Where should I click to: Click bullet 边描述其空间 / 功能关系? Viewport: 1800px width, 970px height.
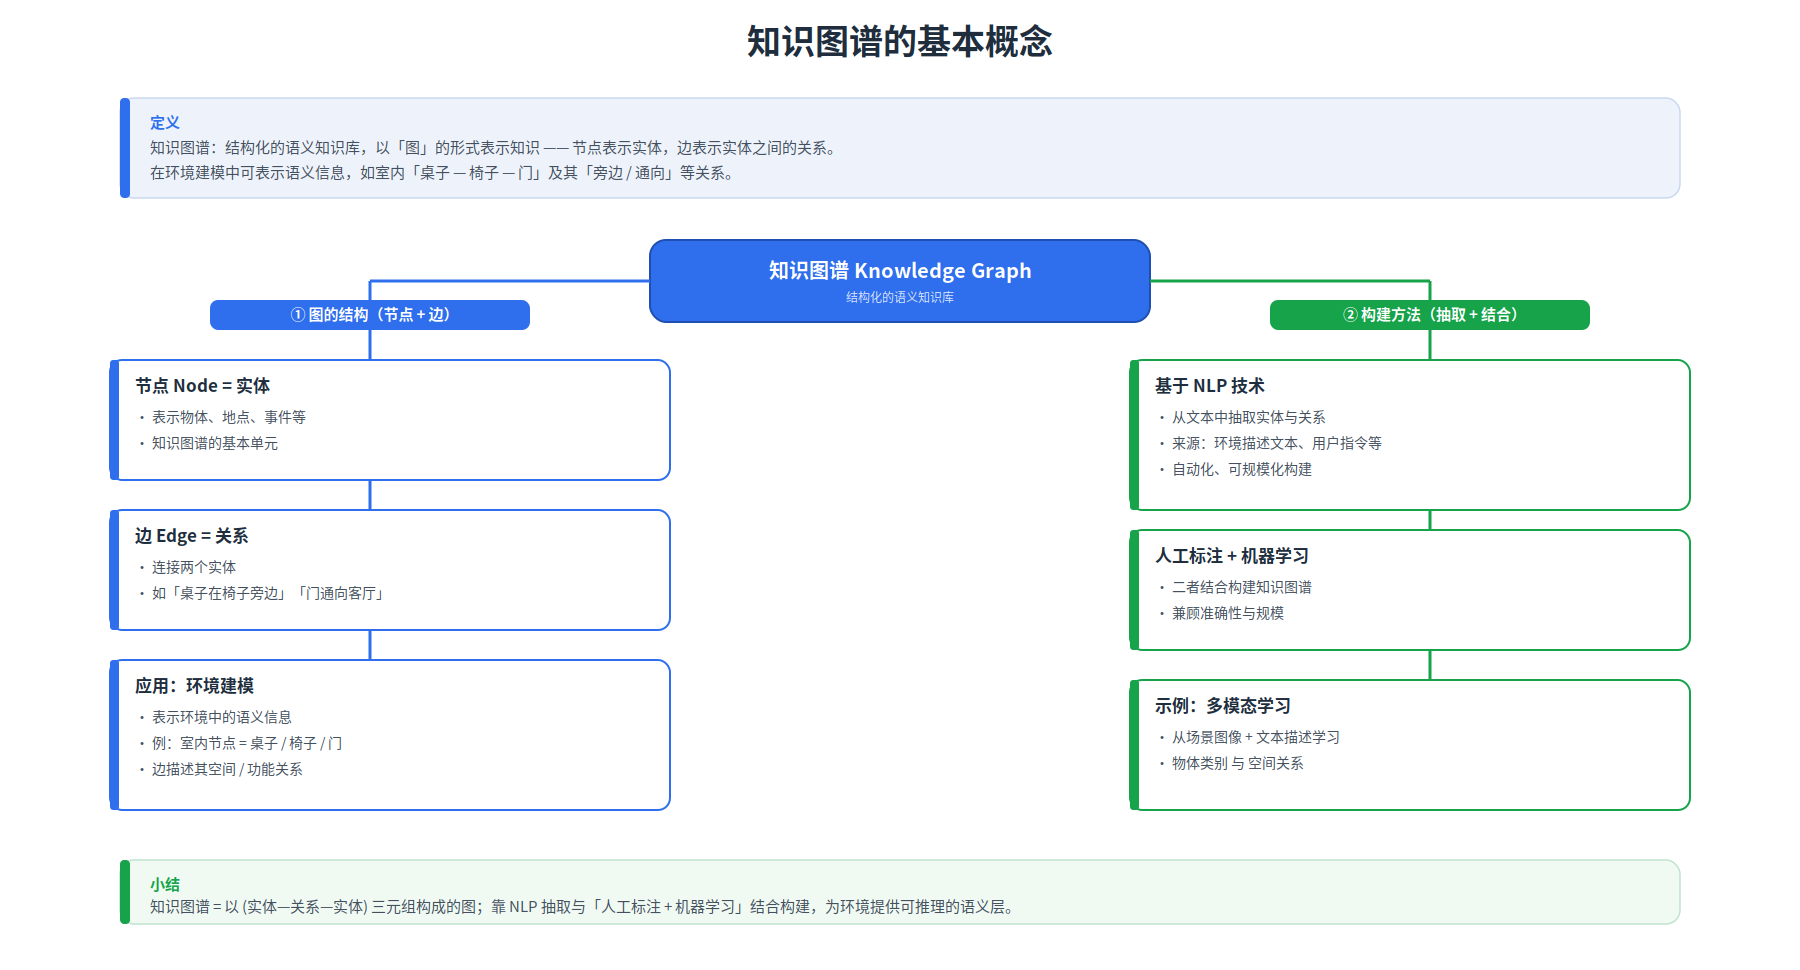coord(227,769)
